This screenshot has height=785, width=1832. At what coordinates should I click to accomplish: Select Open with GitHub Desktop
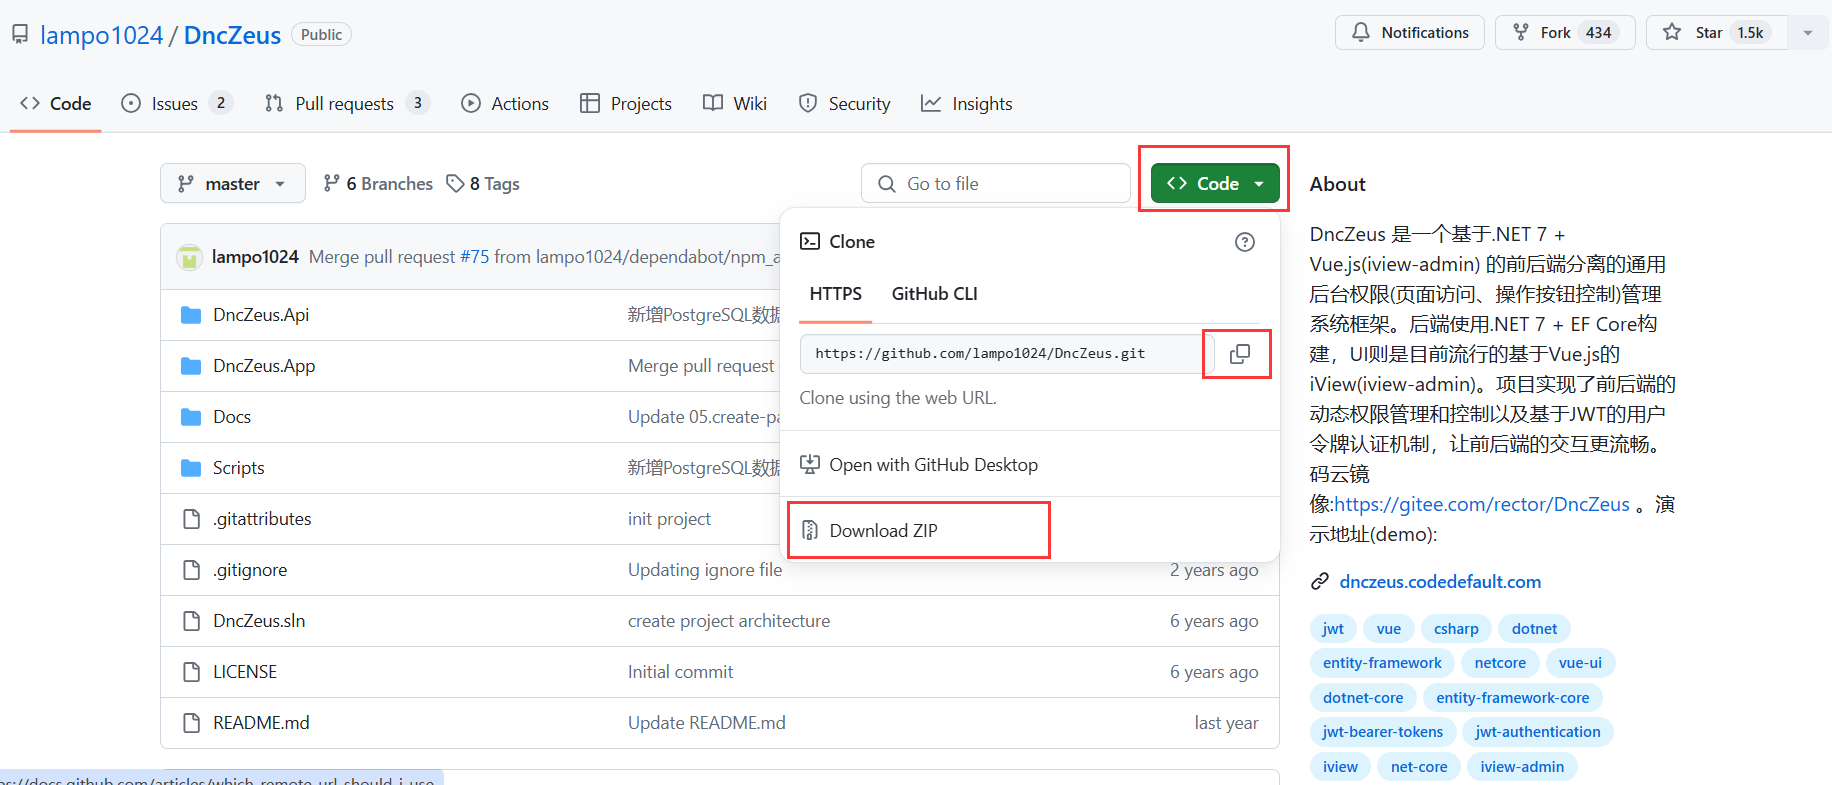click(932, 465)
